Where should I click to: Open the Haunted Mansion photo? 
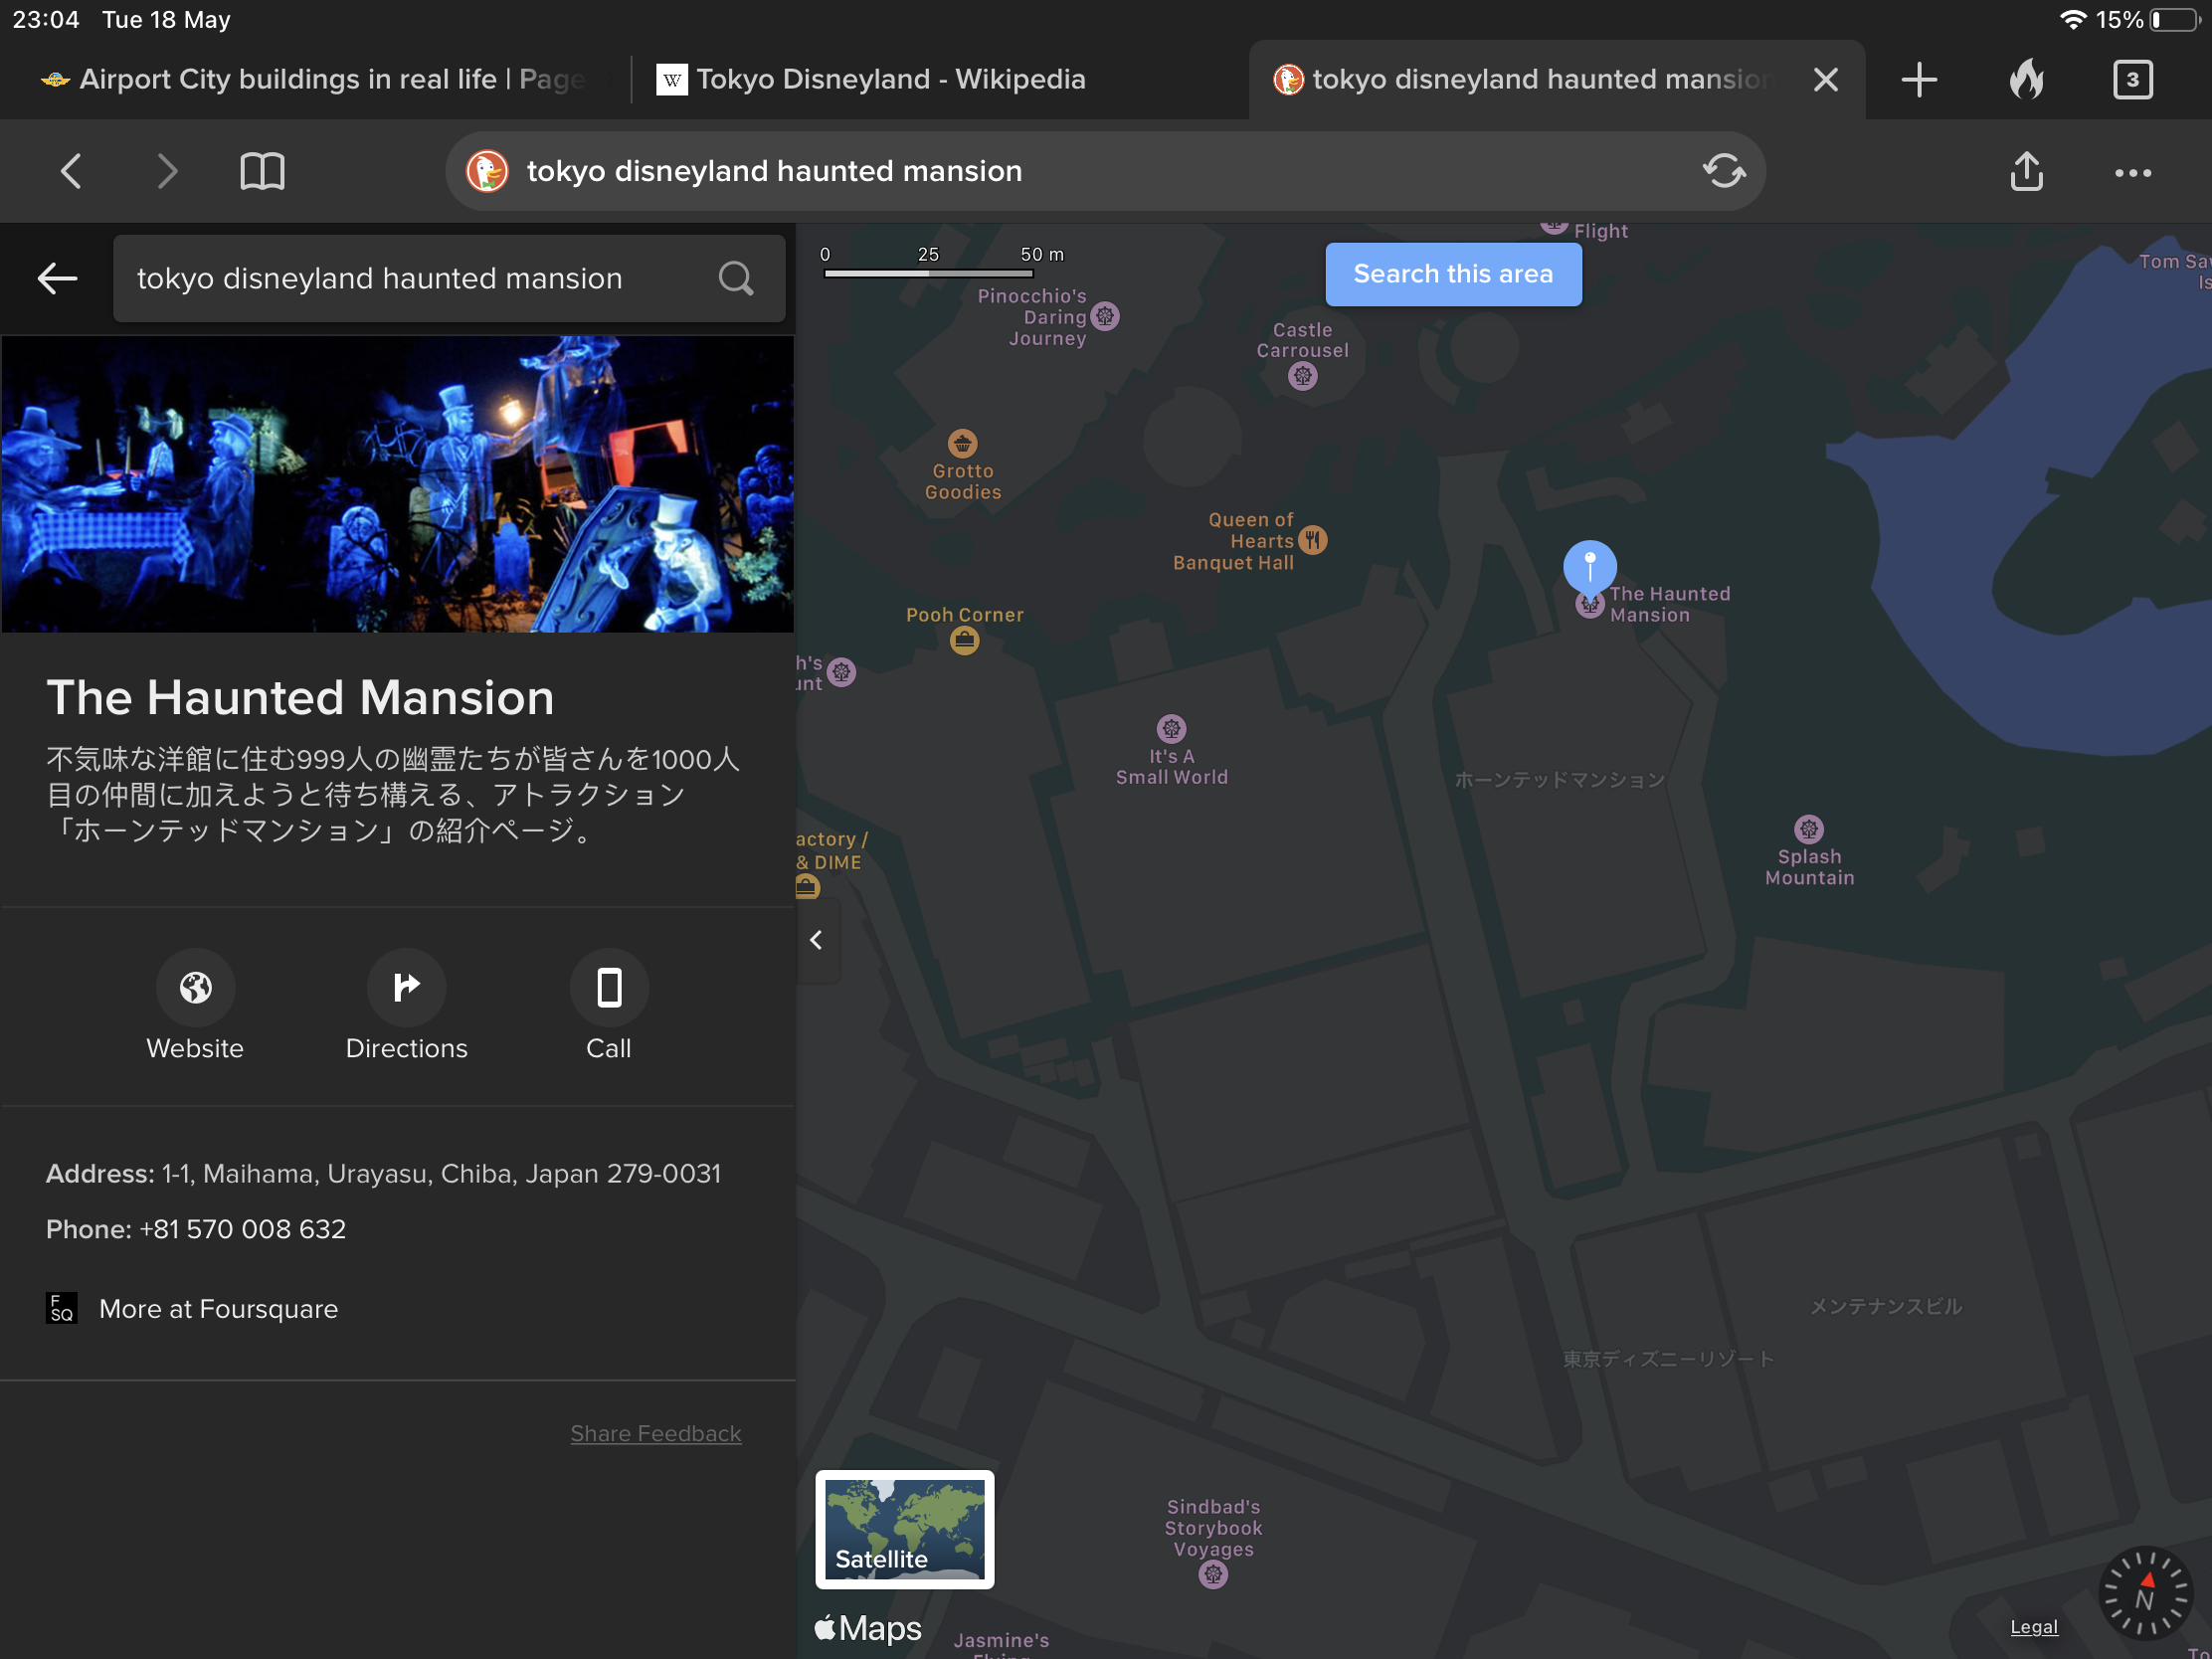pos(397,484)
